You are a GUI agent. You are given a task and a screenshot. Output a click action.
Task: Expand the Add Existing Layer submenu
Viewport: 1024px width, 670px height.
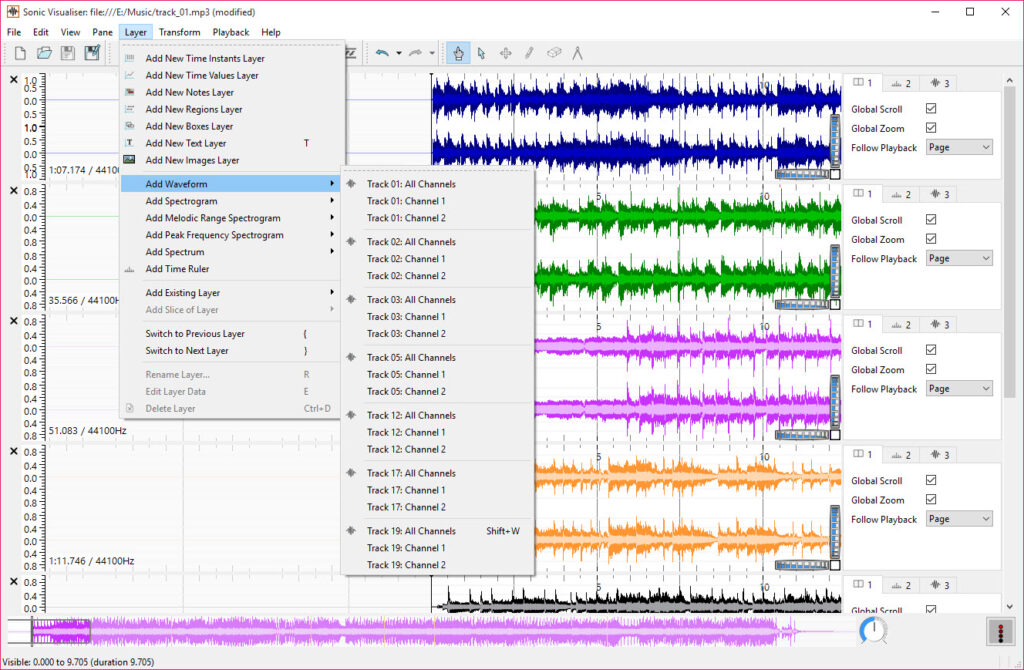[x=231, y=293]
